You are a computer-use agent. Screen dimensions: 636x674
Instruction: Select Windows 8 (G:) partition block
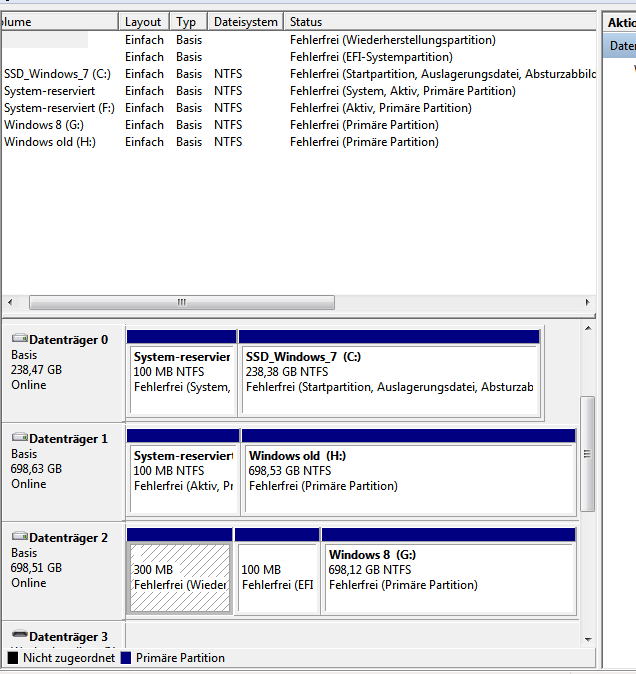[449, 571]
